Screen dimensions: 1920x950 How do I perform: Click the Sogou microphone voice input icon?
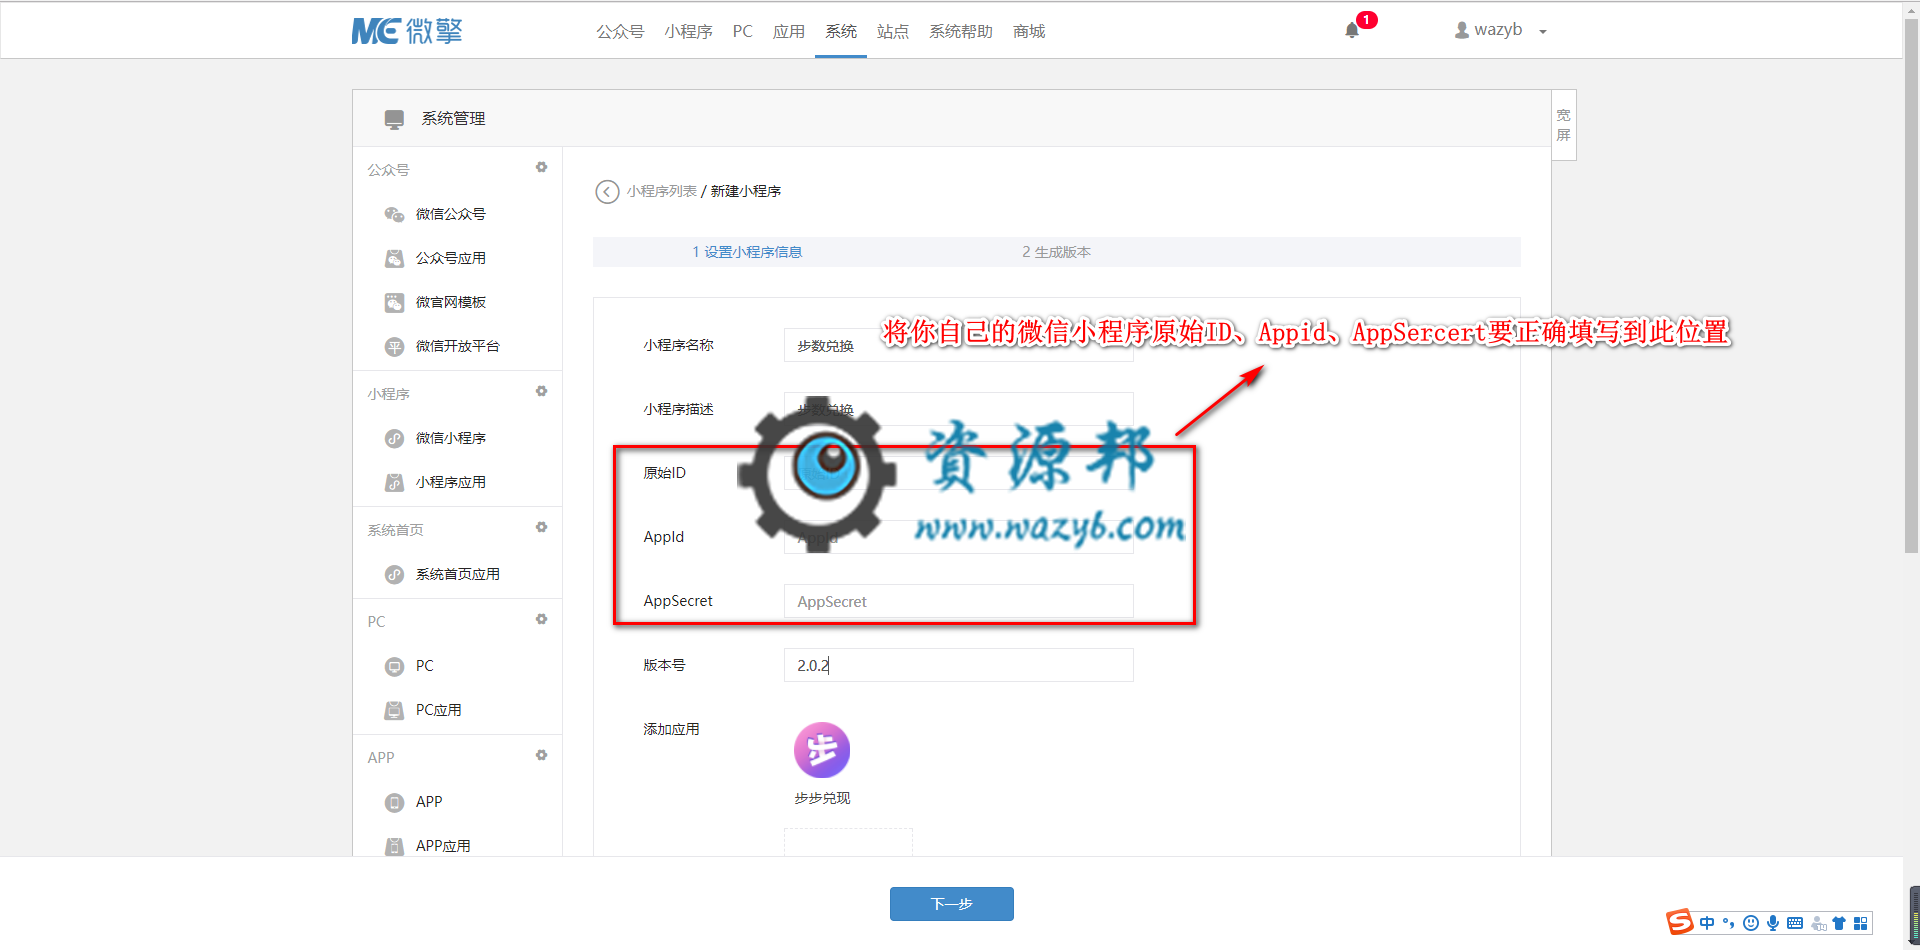(x=1772, y=923)
